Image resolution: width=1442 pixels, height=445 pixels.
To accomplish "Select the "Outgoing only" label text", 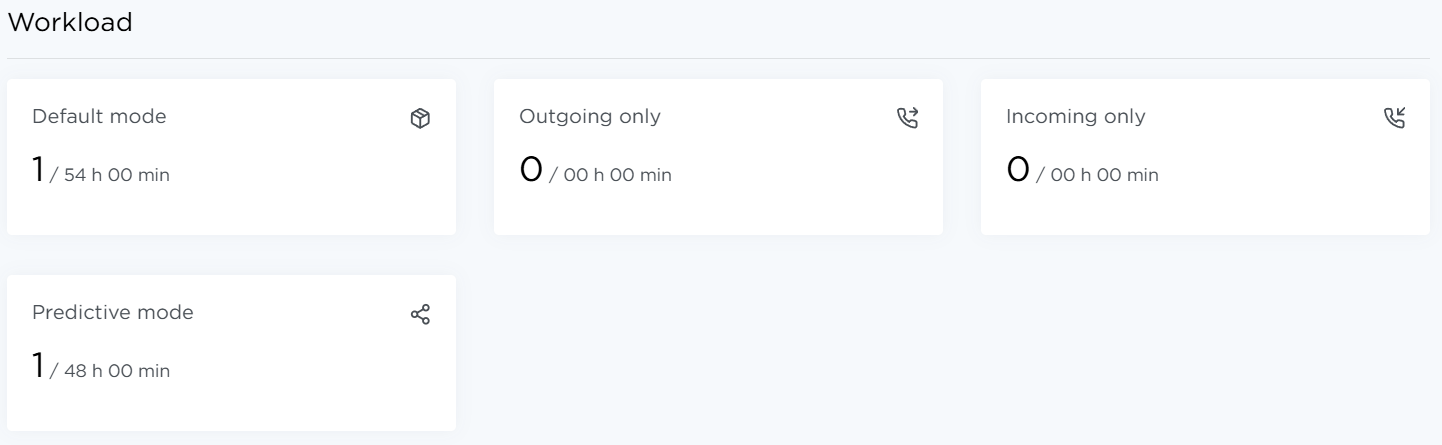I will pyautogui.click(x=589, y=117).
